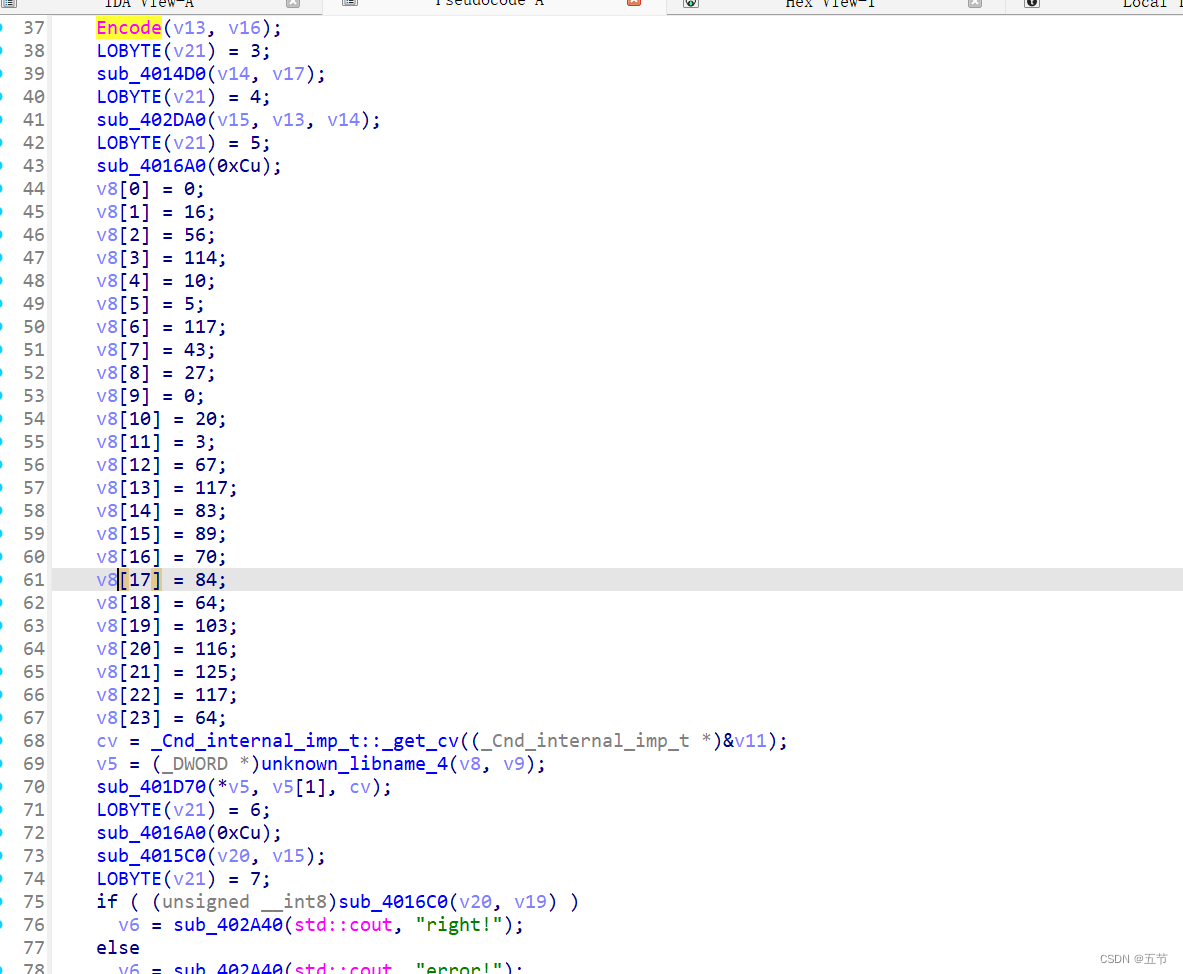
Task: Click std::cout on line 76
Action: 343,925
